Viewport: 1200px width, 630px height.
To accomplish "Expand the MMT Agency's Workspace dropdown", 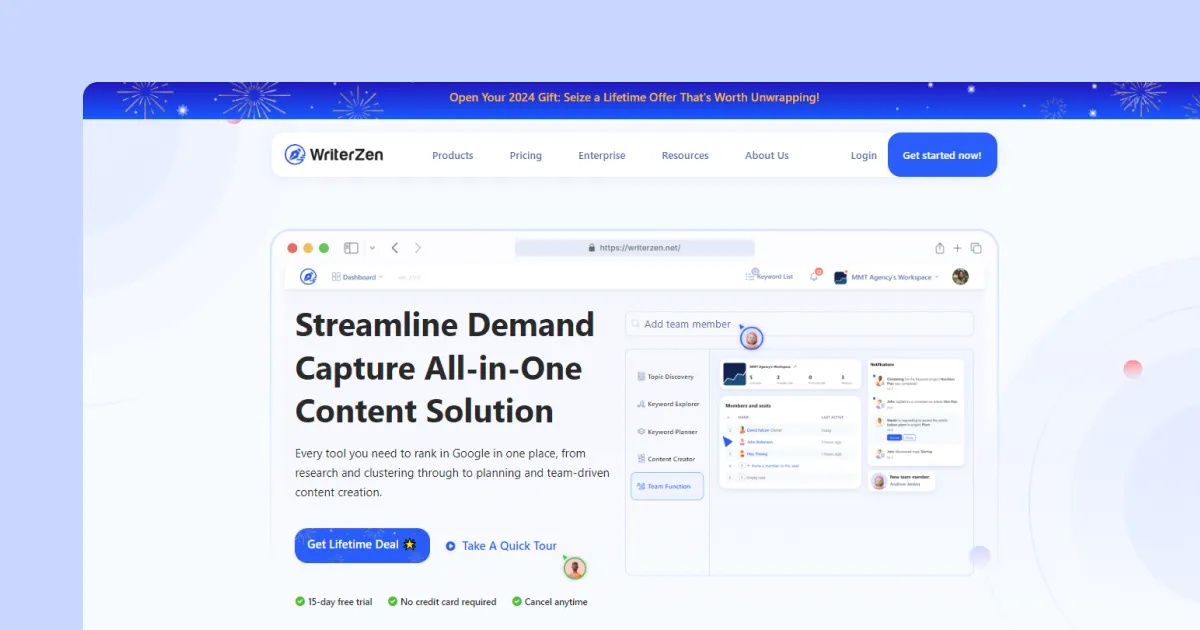I will coord(887,277).
